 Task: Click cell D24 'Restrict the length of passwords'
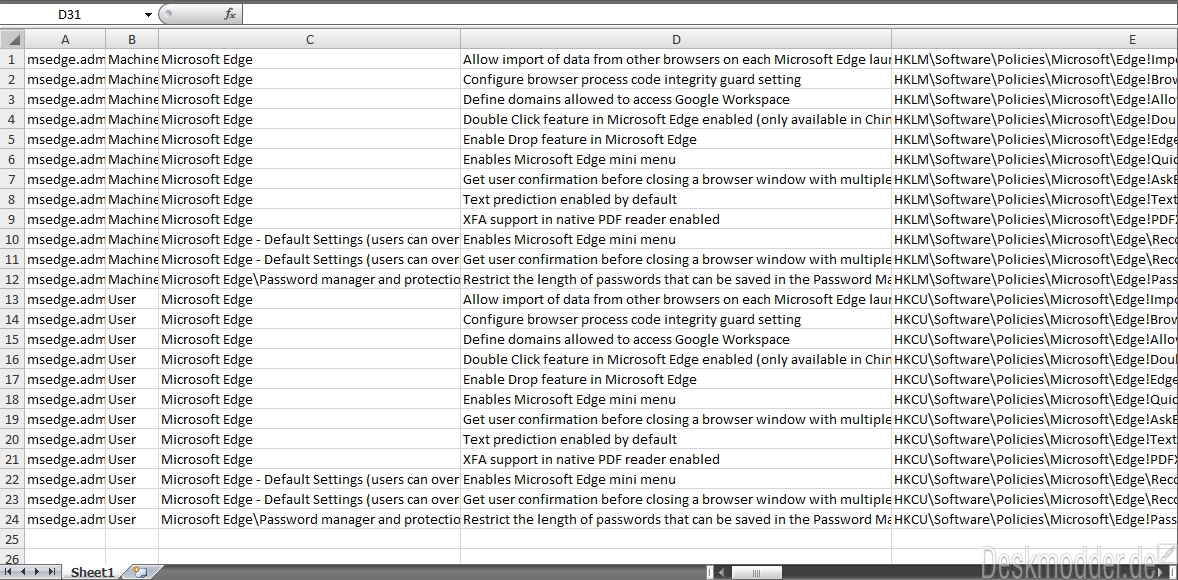coord(676,519)
